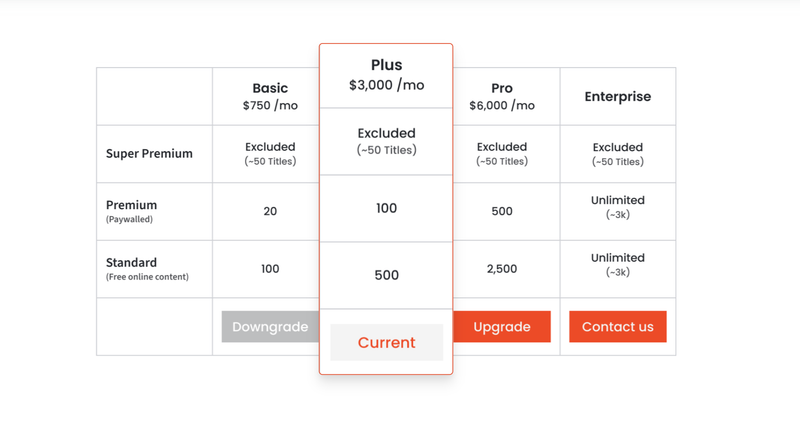Select the Plus $3,000 /mo header
Viewport: 800px width, 442px height.
(386, 75)
